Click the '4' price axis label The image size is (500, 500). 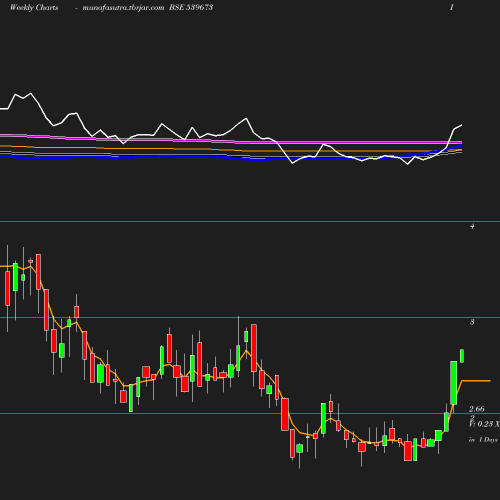(x=472, y=226)
